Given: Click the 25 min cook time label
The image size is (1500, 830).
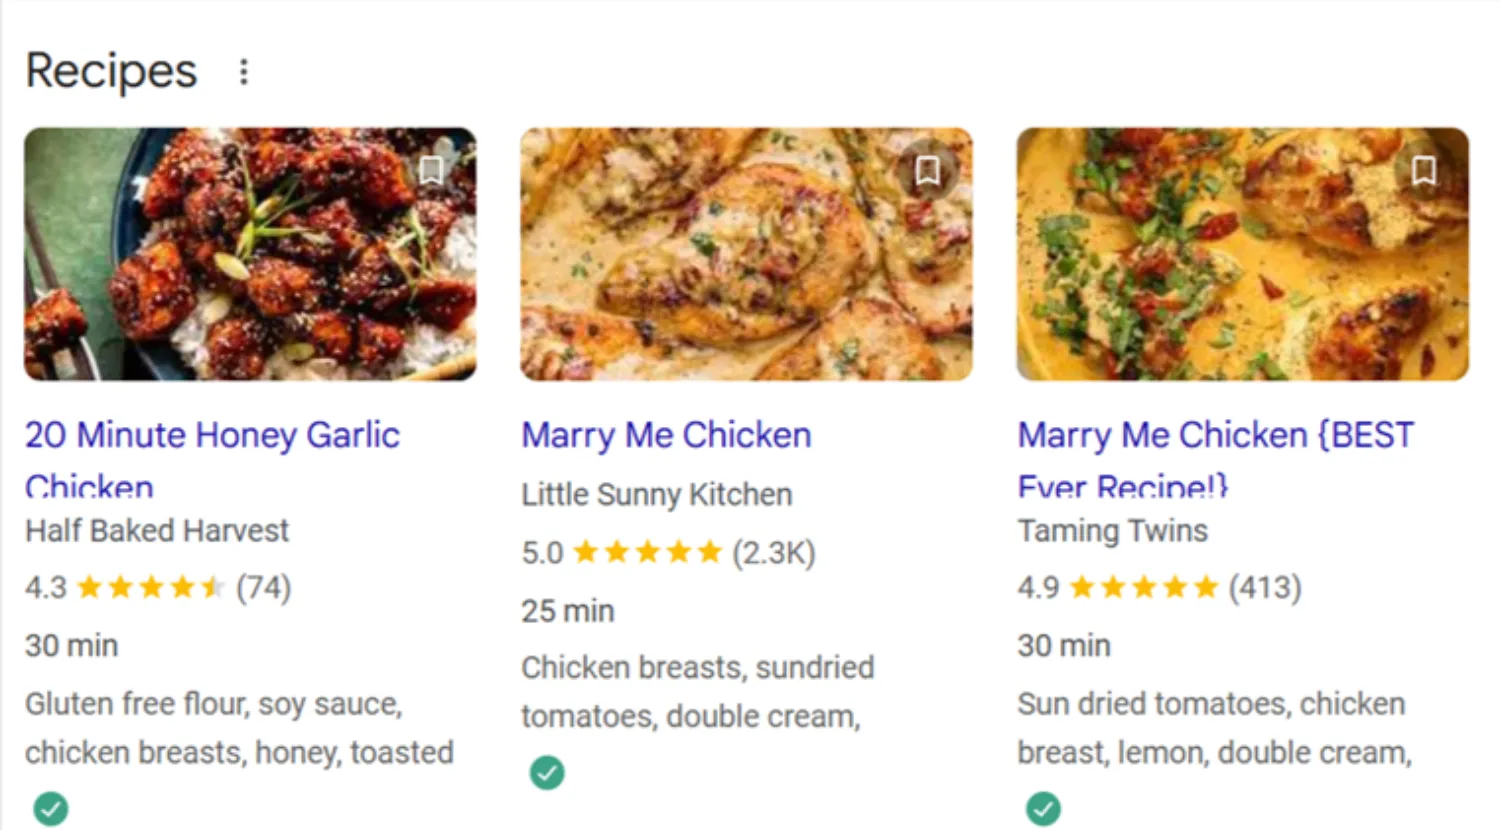Looking at the screenshot, I should tap(566, 610).
